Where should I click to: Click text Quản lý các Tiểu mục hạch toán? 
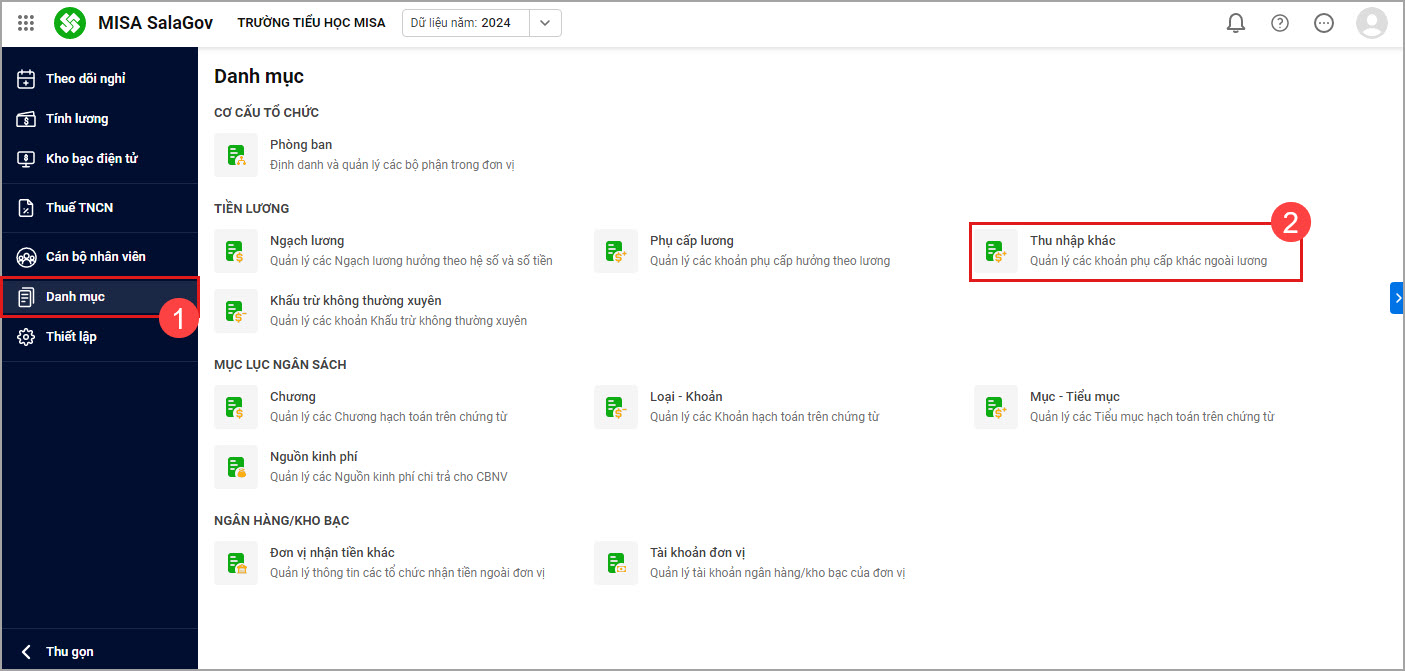point(1152,417)
